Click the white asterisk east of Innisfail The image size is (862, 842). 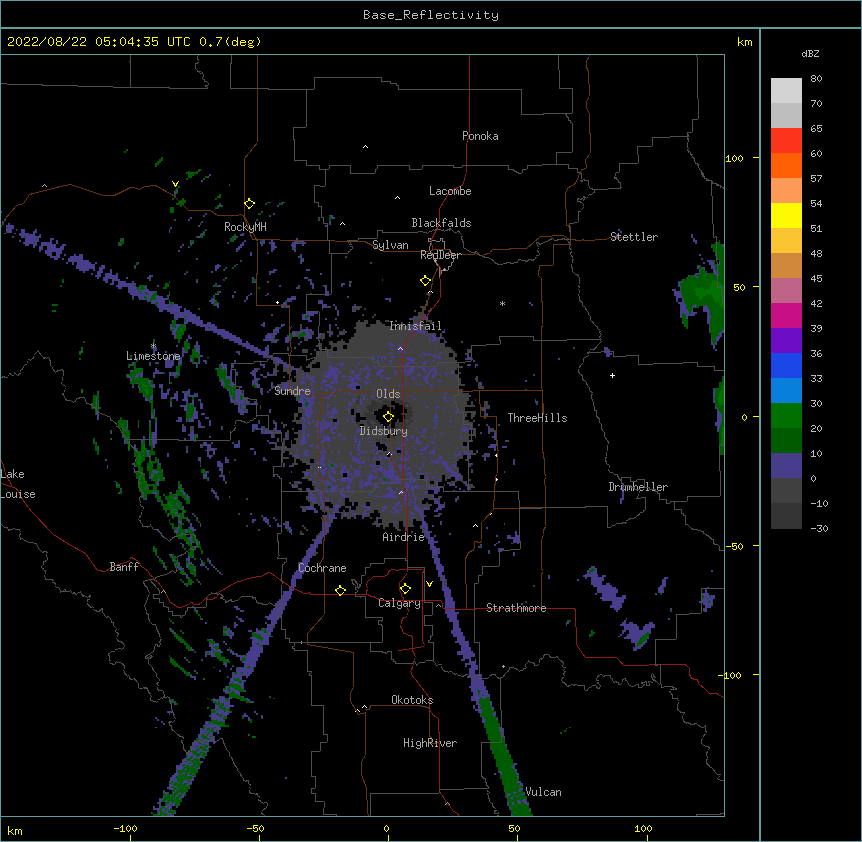502,303
